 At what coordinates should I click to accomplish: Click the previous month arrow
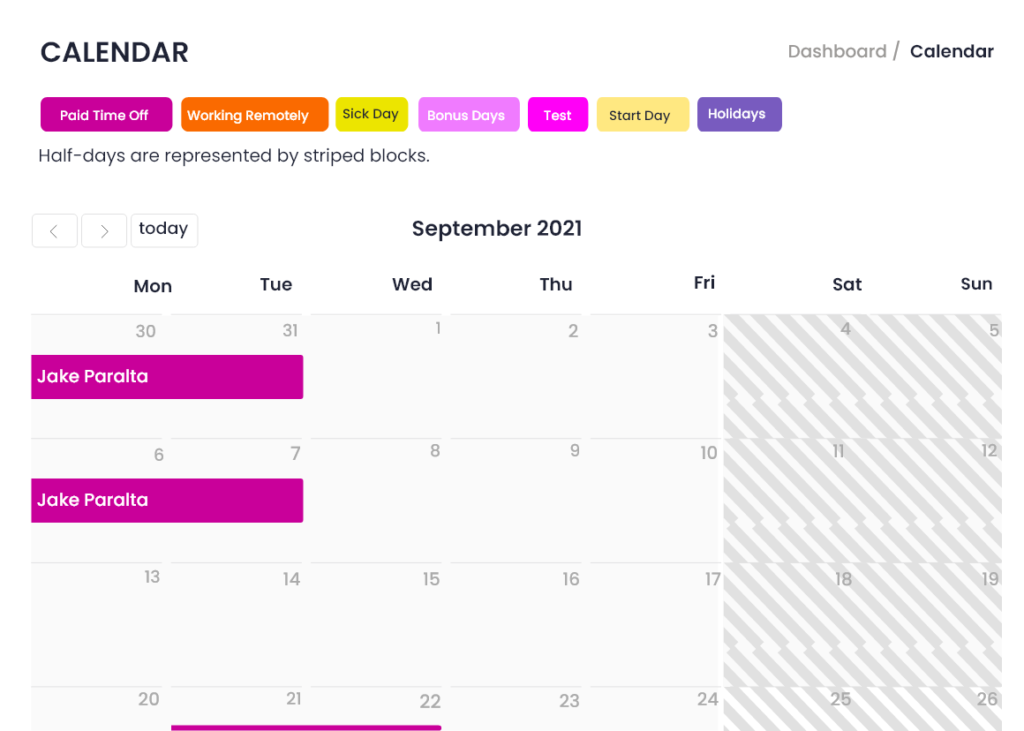click(x=54, y=230)
